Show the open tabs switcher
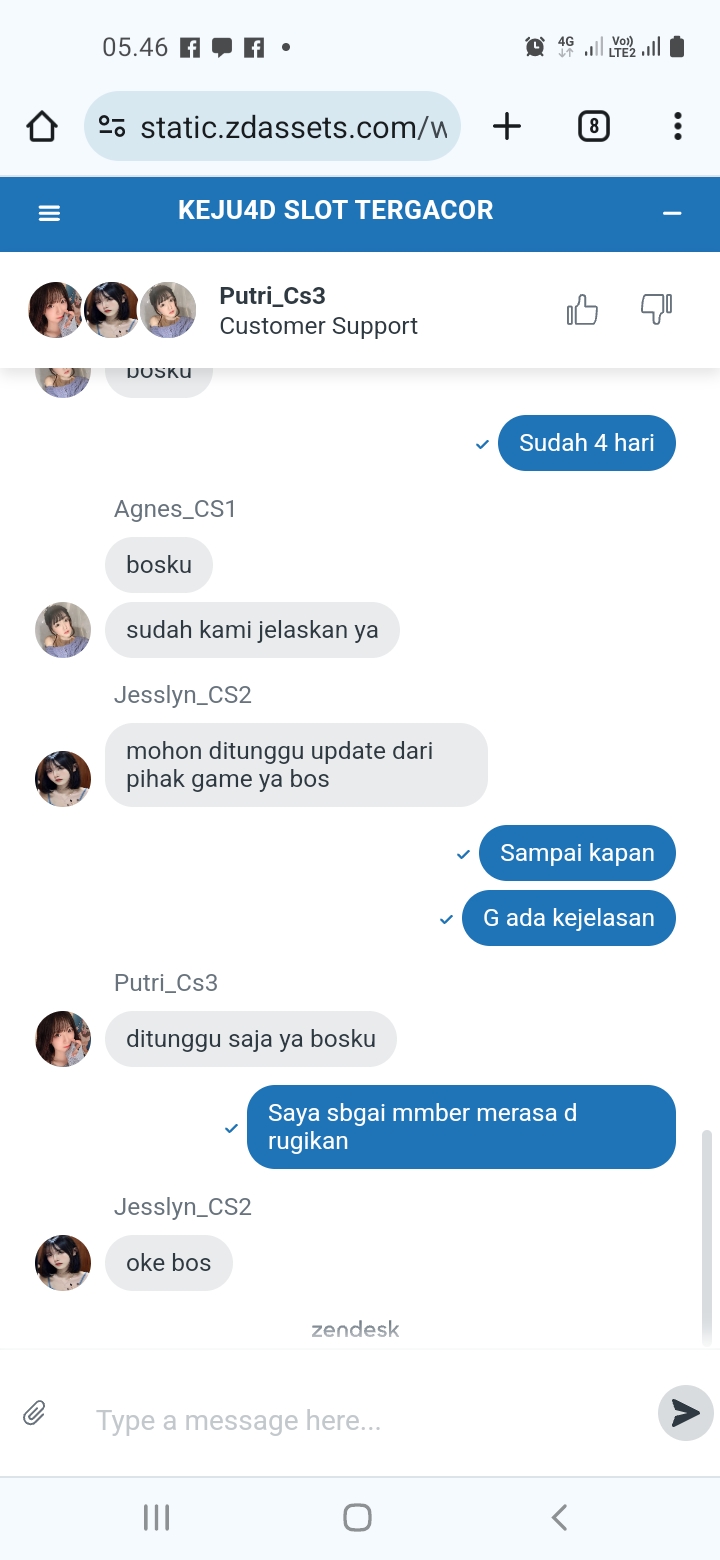 [x=594, y=126]
